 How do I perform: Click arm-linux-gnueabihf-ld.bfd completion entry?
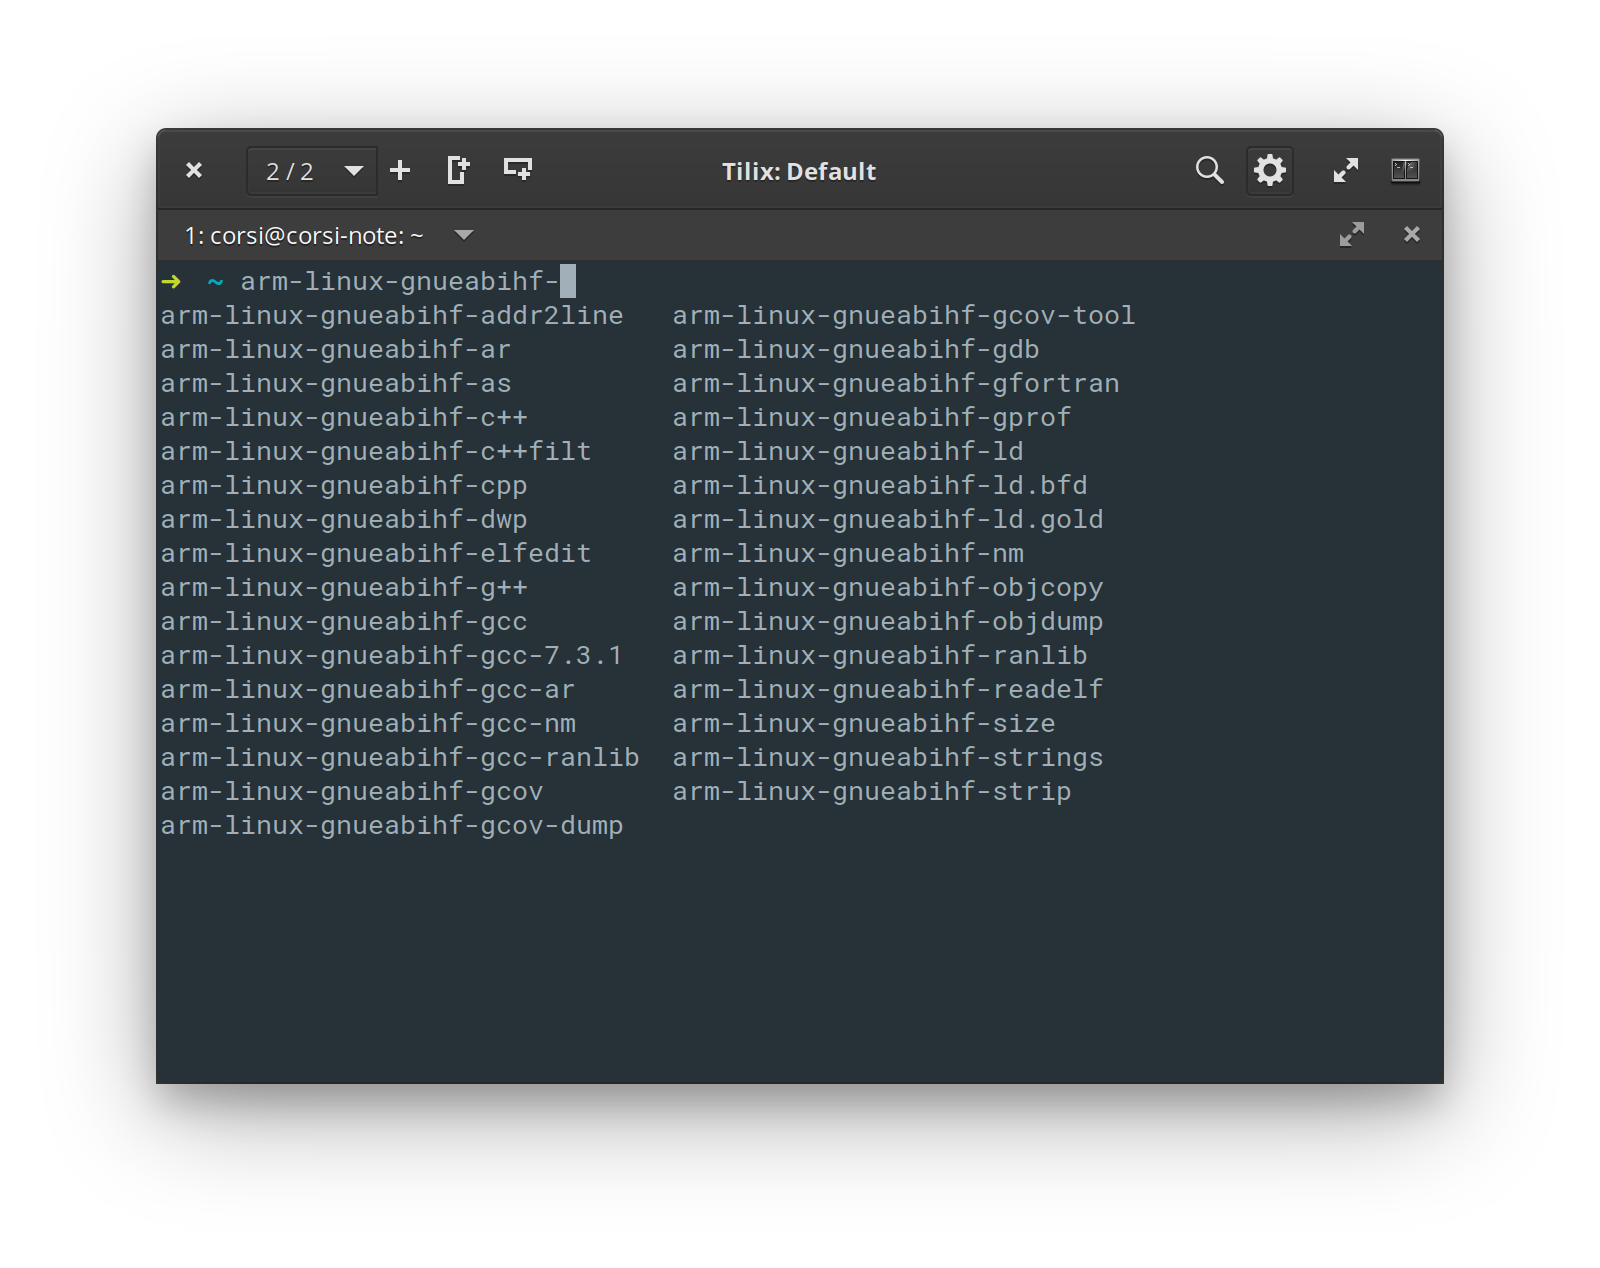pos(880,486)
